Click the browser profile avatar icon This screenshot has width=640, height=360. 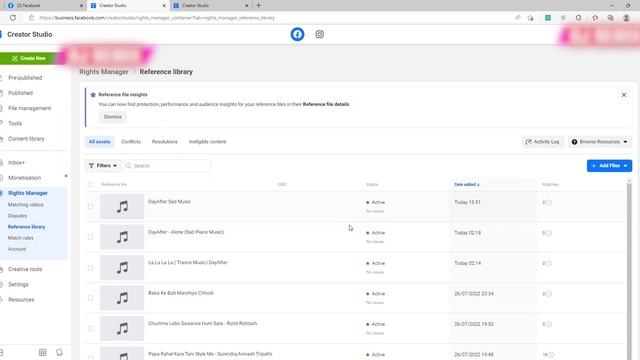(626, 18)
